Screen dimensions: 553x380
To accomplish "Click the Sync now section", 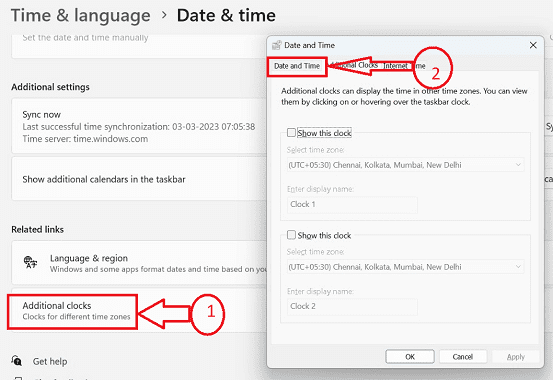I will tap(140, 126).
